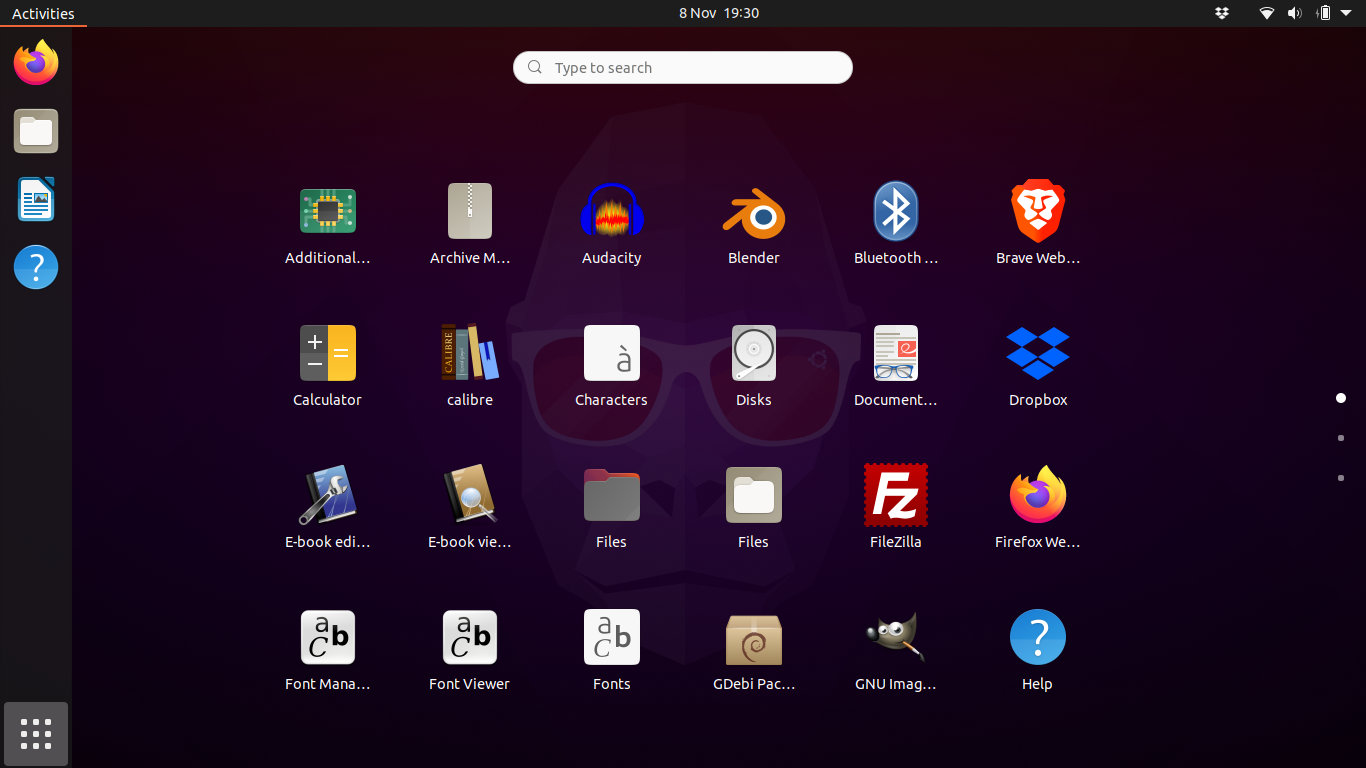Open the E-book editor
Viewport: 1366px width, 768px height.
[328, 508]
